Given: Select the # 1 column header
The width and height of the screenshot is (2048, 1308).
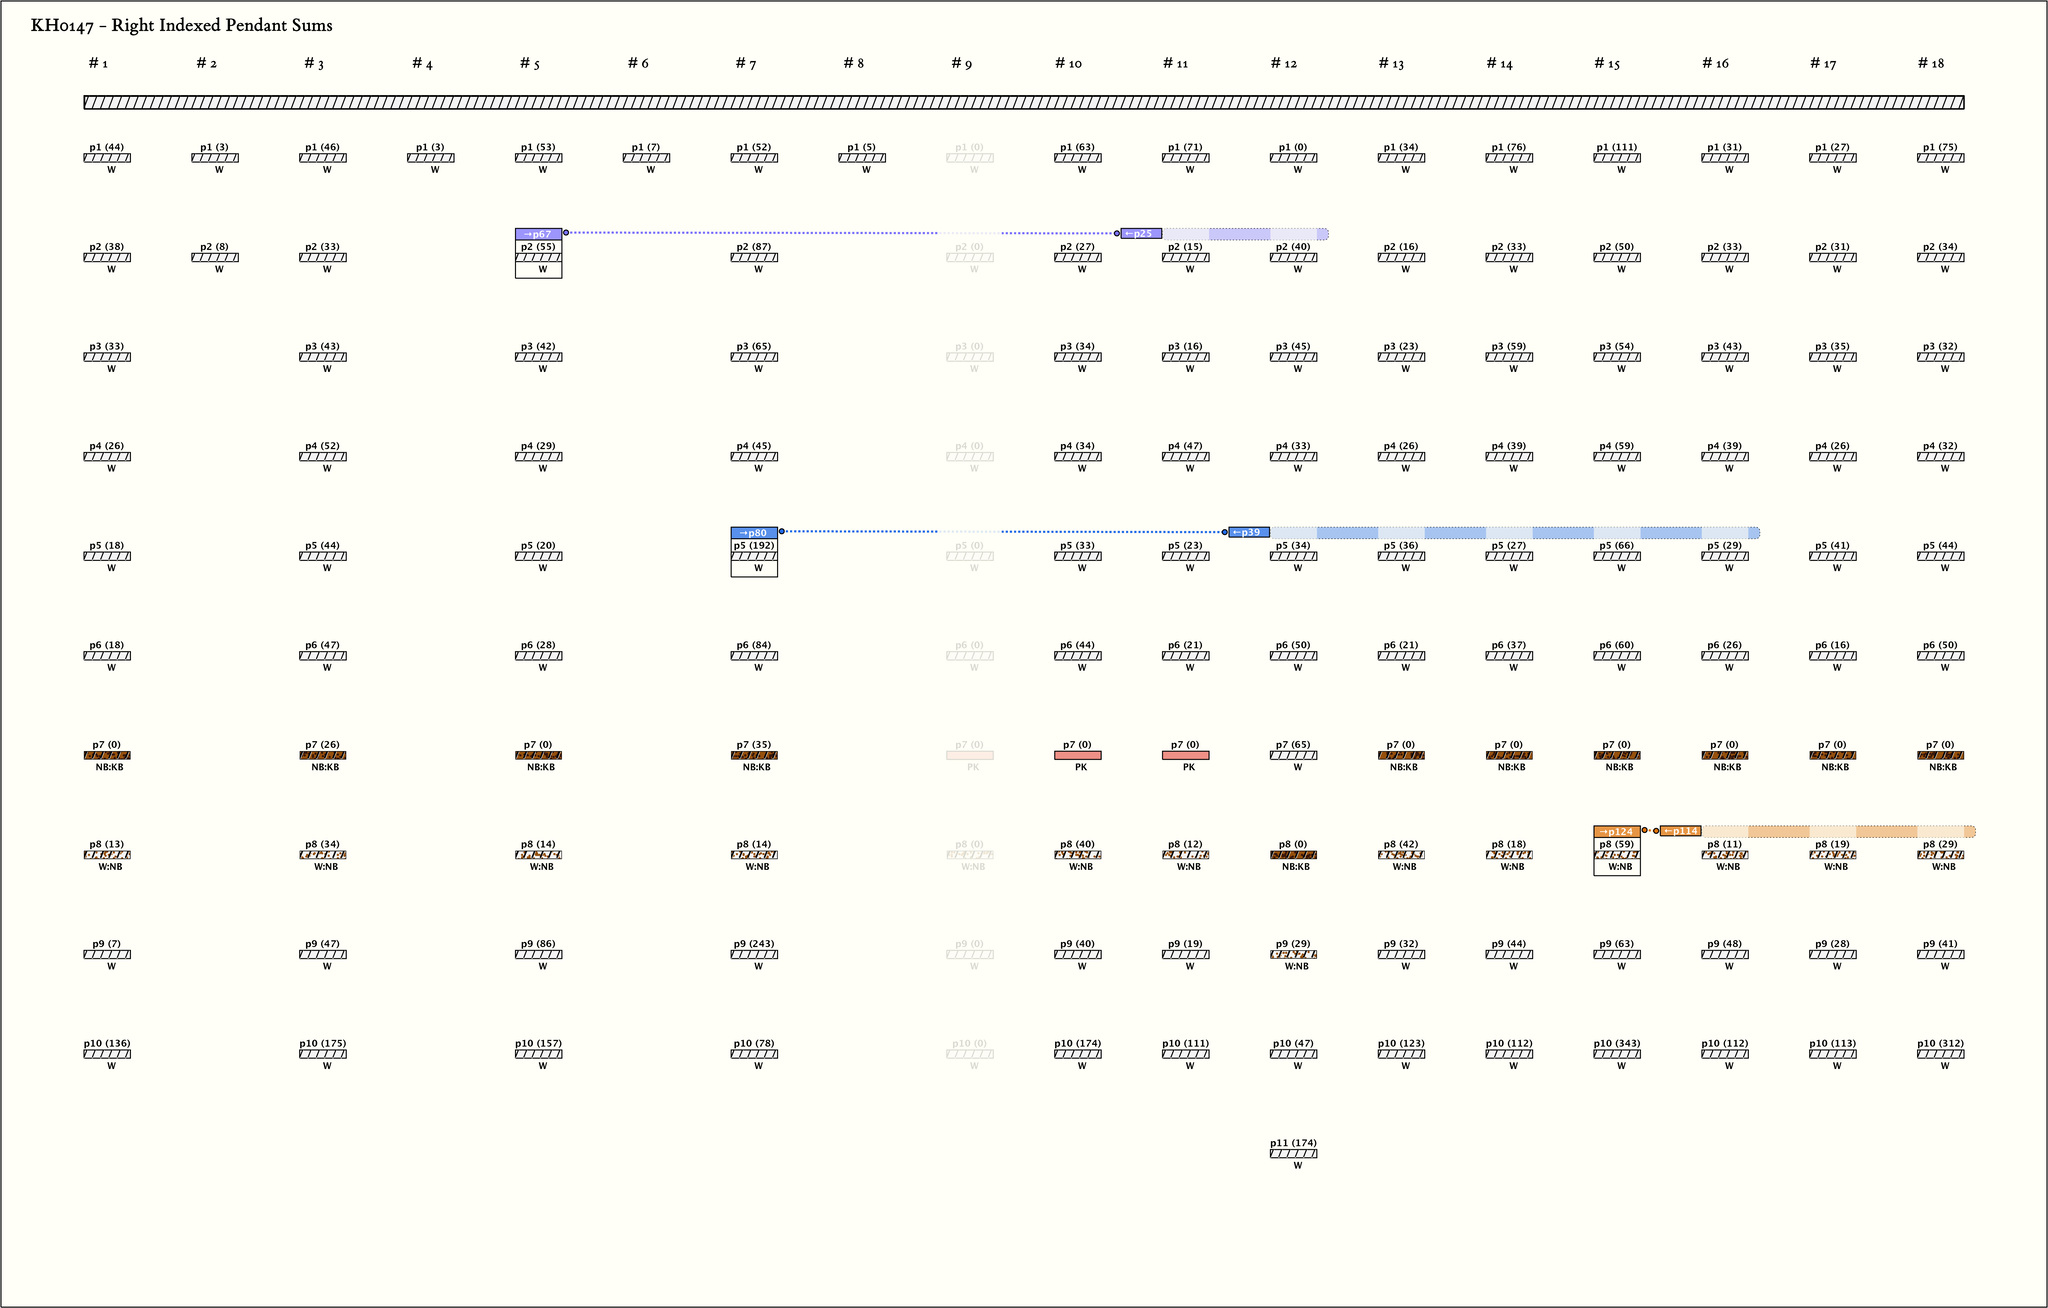Looking at the screenshot, I should tap(98, 64).
